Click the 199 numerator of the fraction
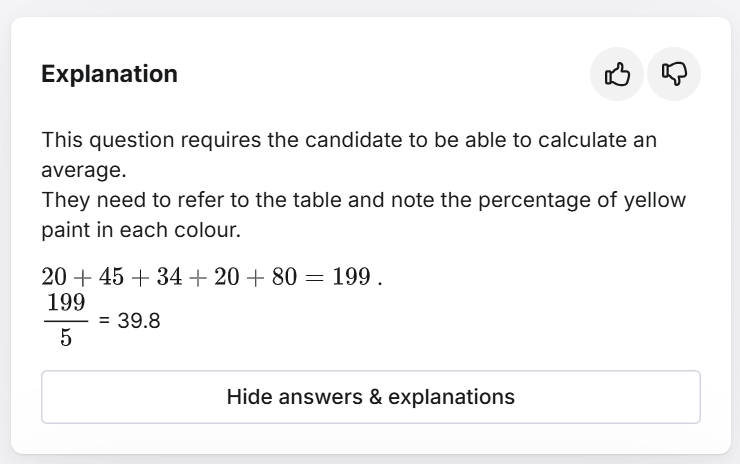This screenshot has width=740, height=464. click(65, 303)
